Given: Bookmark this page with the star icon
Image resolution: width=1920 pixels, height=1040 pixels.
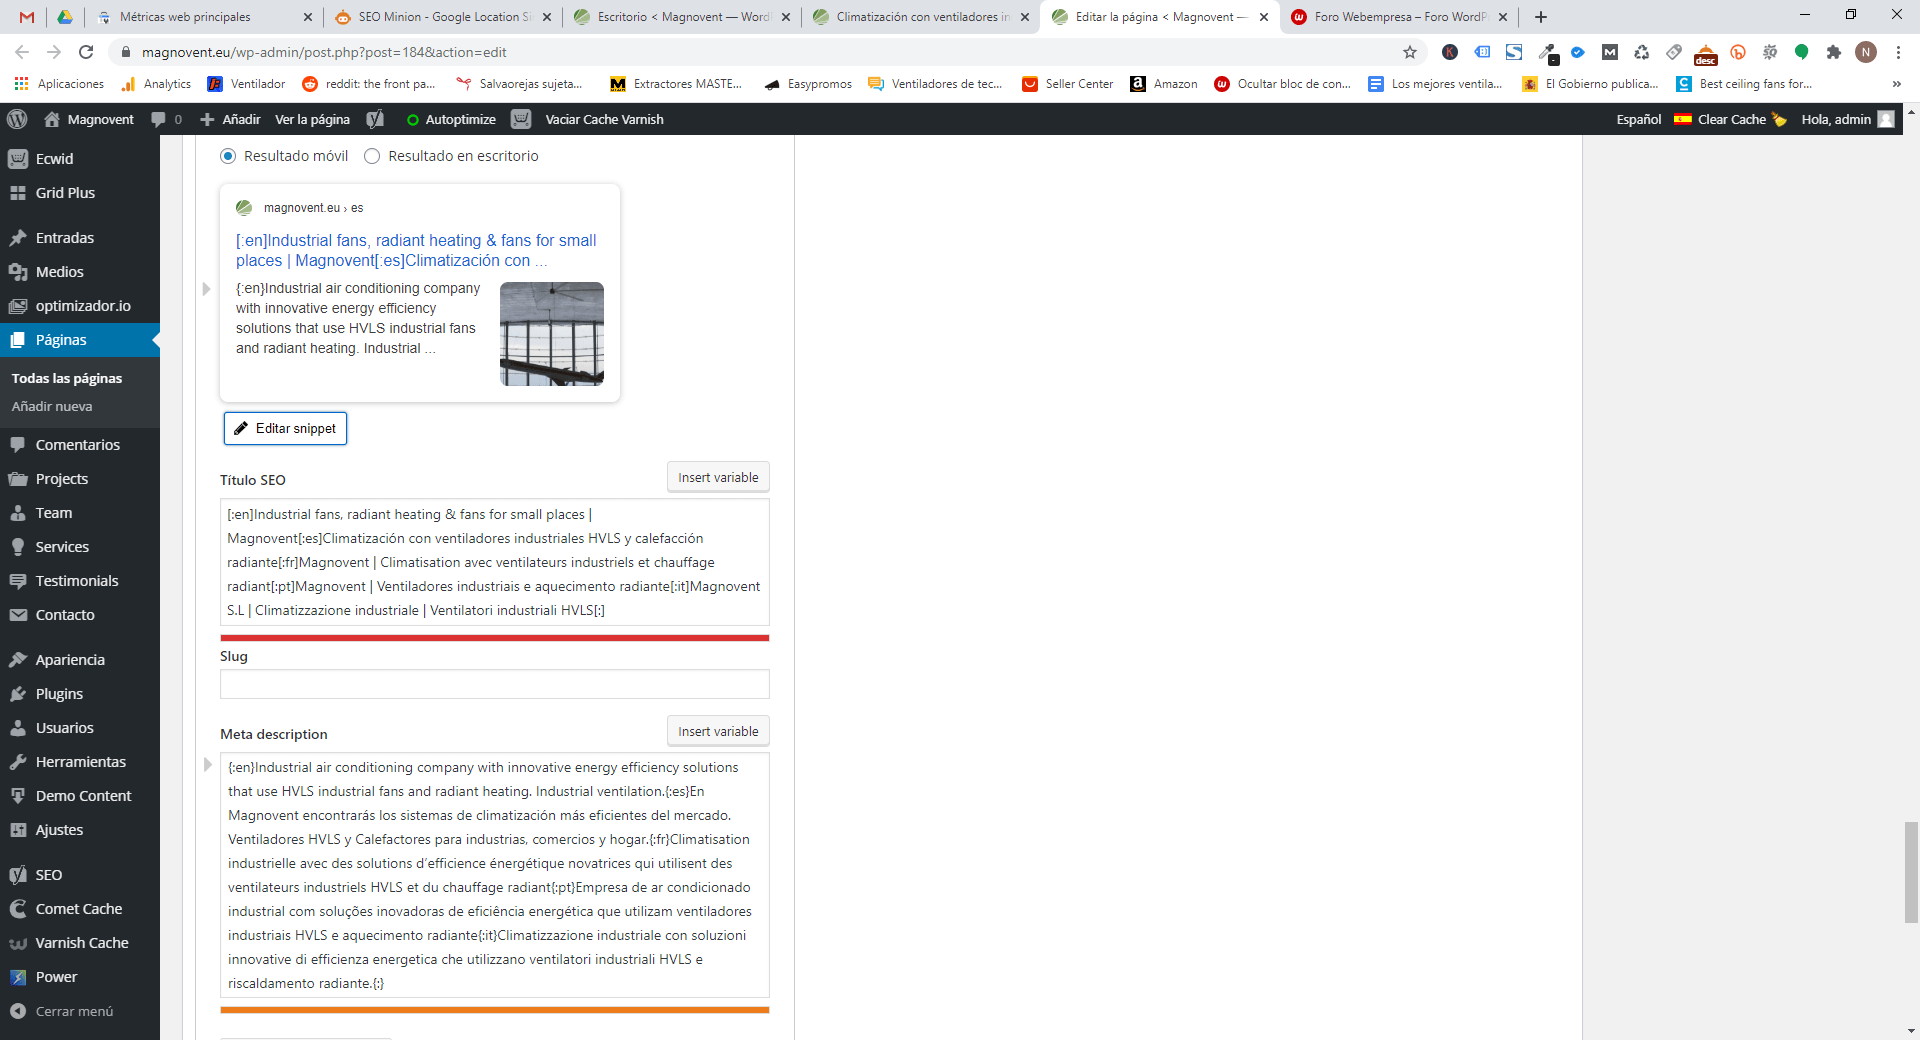Looking at the screenshot, I should tap(1410, 52).
